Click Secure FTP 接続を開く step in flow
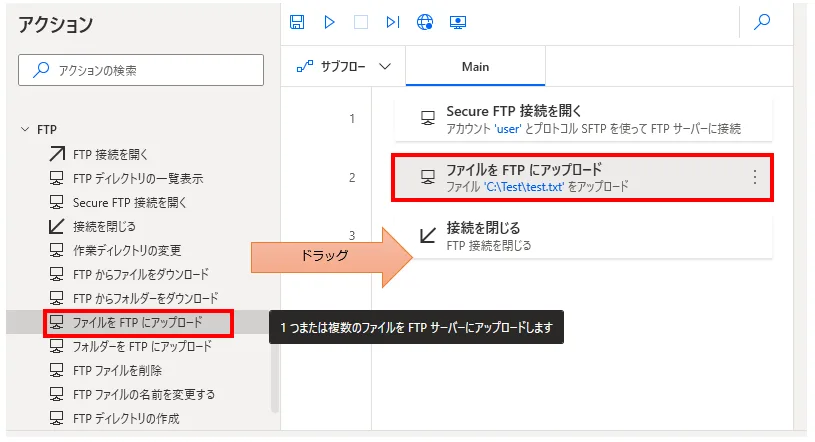This screenshot has width=815, height=442. pos(582,119)
